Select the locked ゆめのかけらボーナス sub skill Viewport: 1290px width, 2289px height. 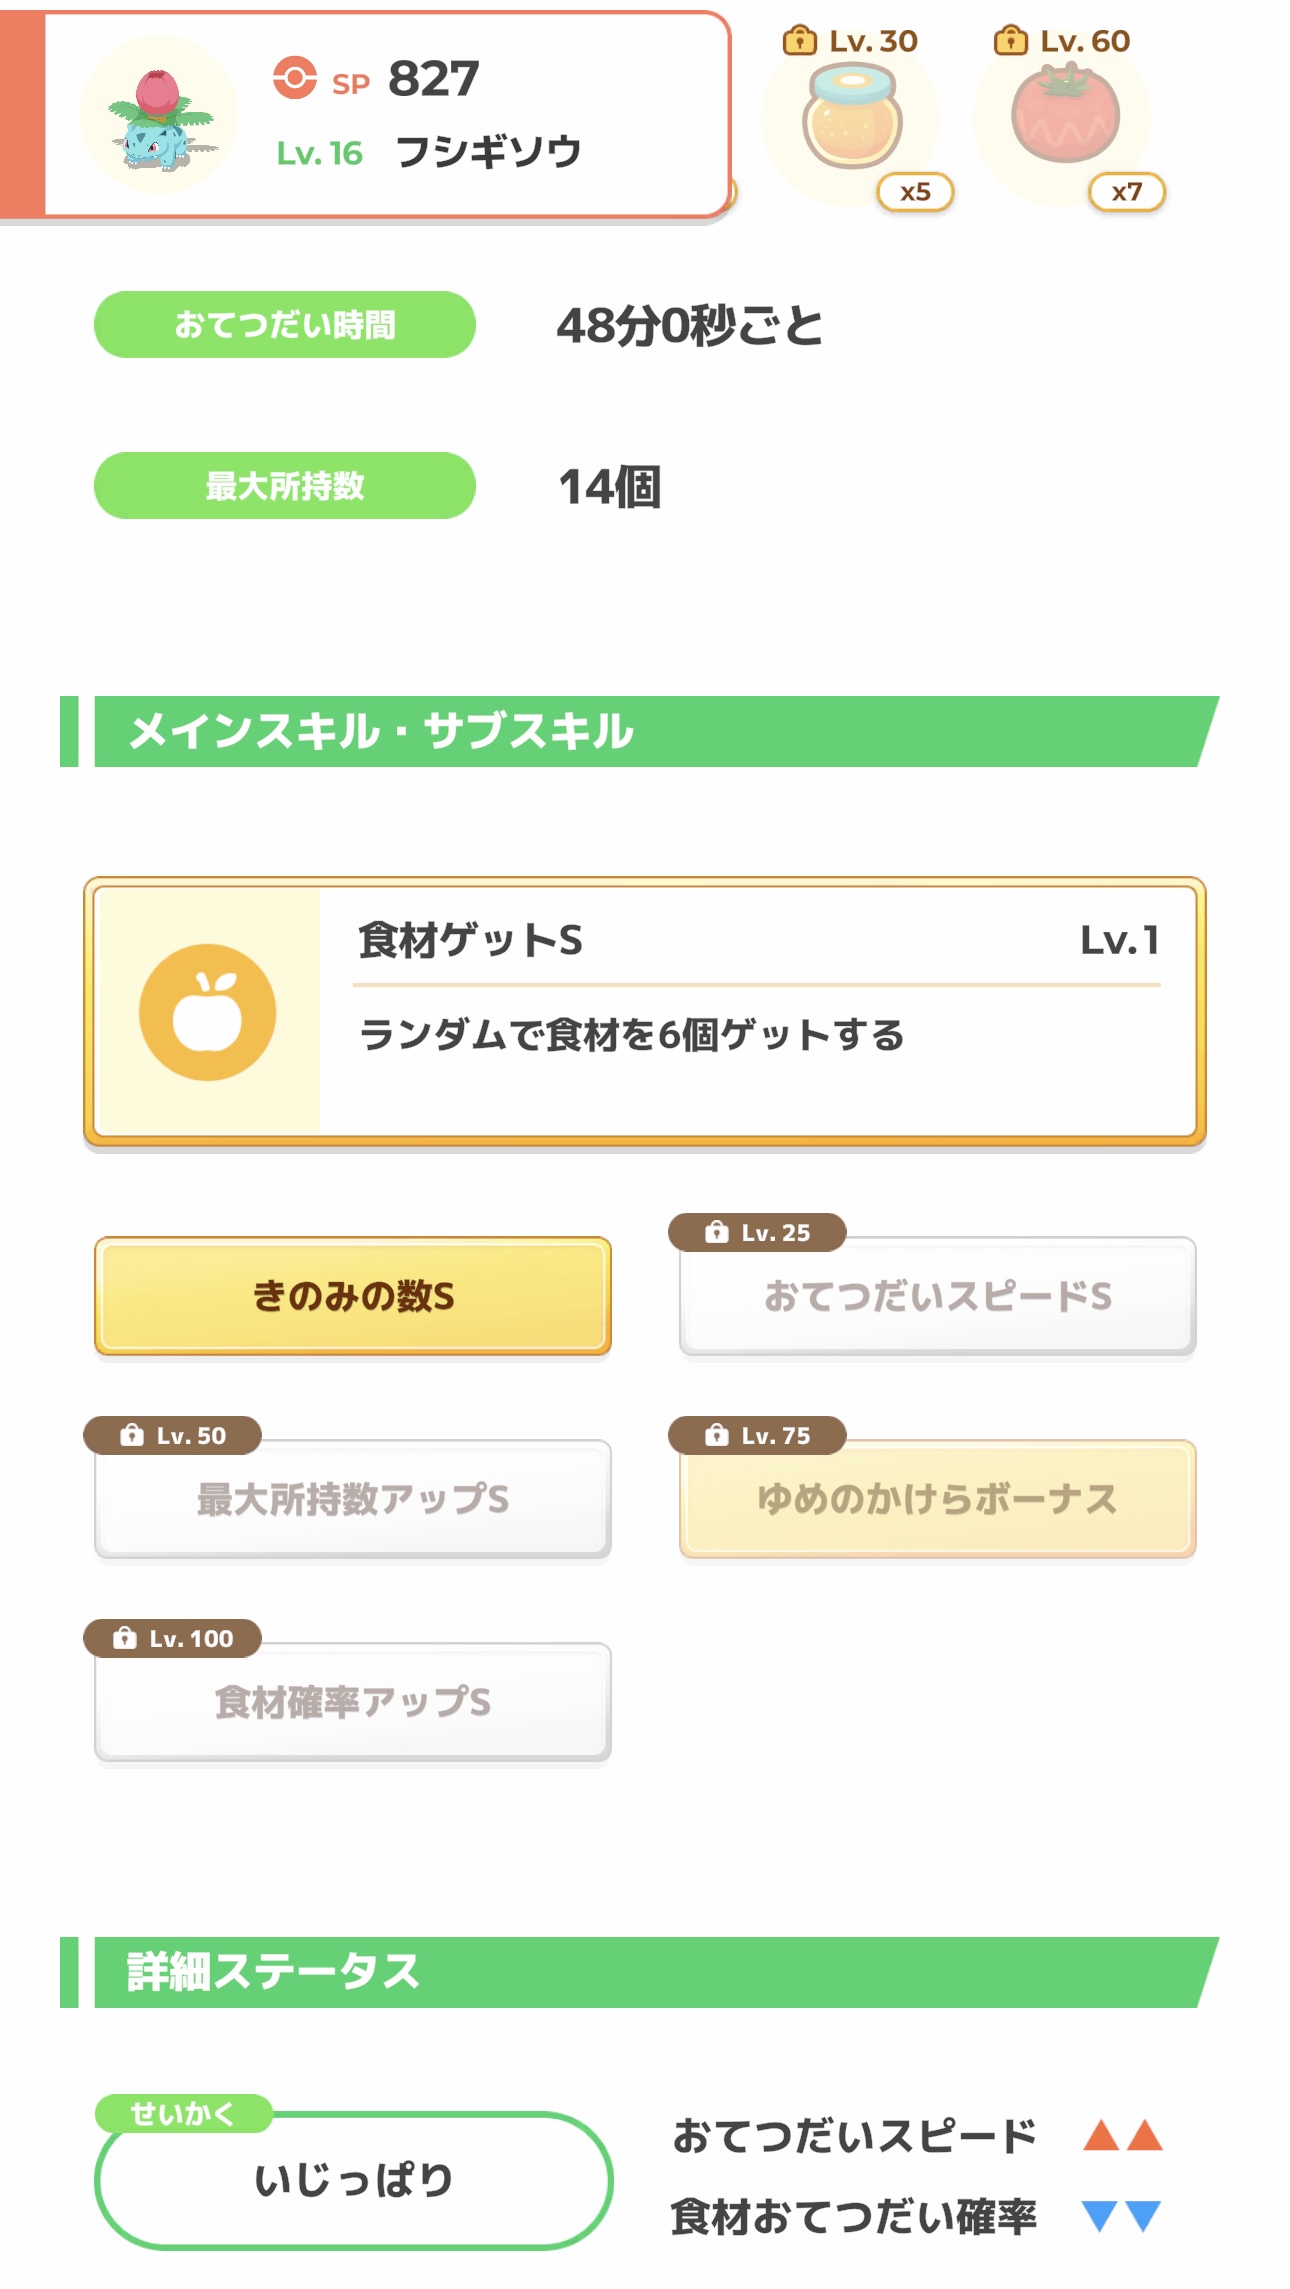[x=937, y=1499]
